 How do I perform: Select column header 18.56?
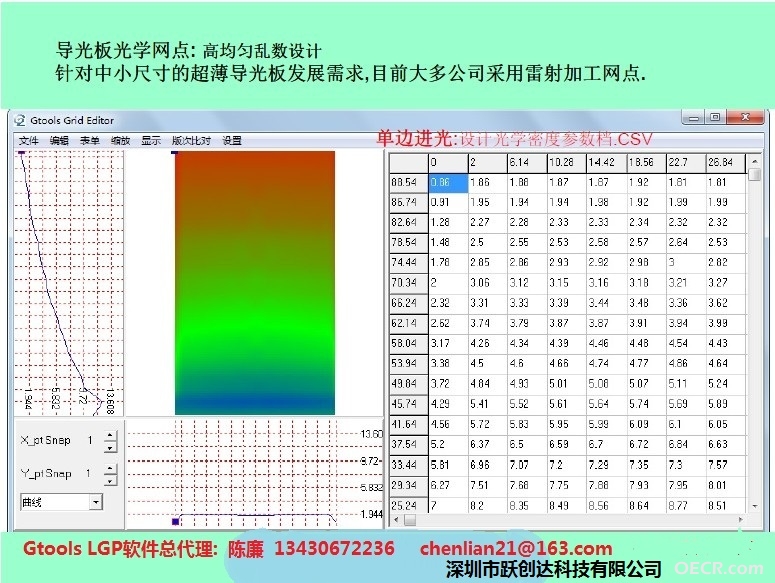coord(646,162)
